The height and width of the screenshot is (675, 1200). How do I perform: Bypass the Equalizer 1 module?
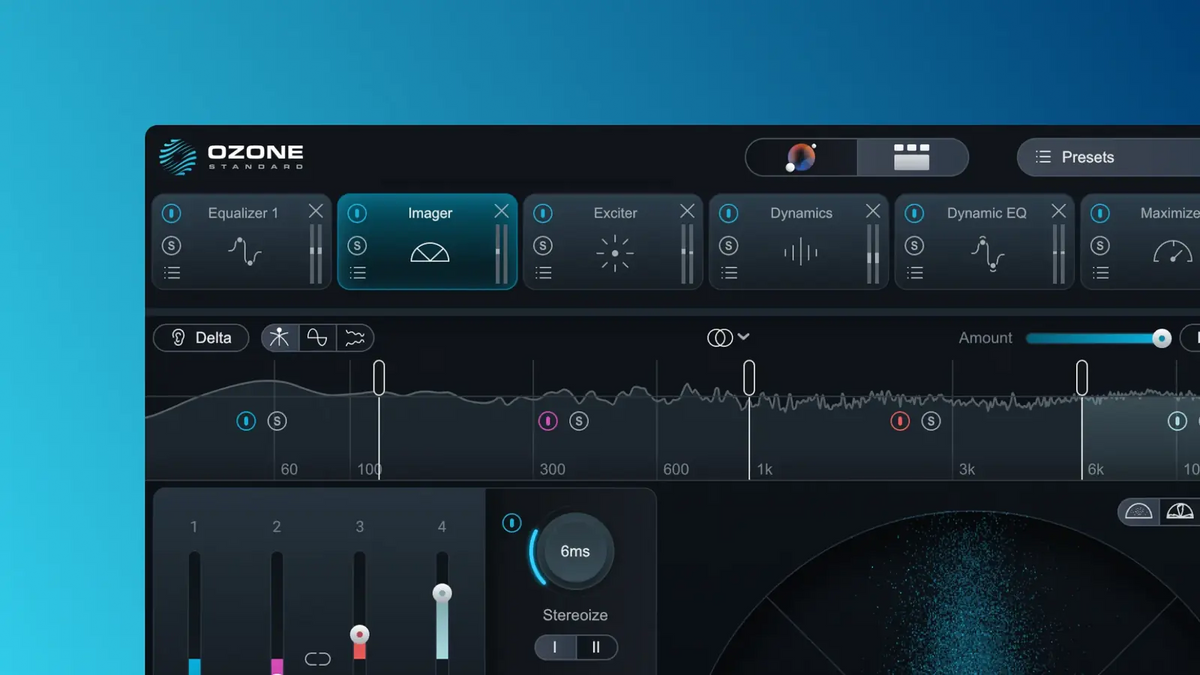pyautogui.click(x=171, y=213)
